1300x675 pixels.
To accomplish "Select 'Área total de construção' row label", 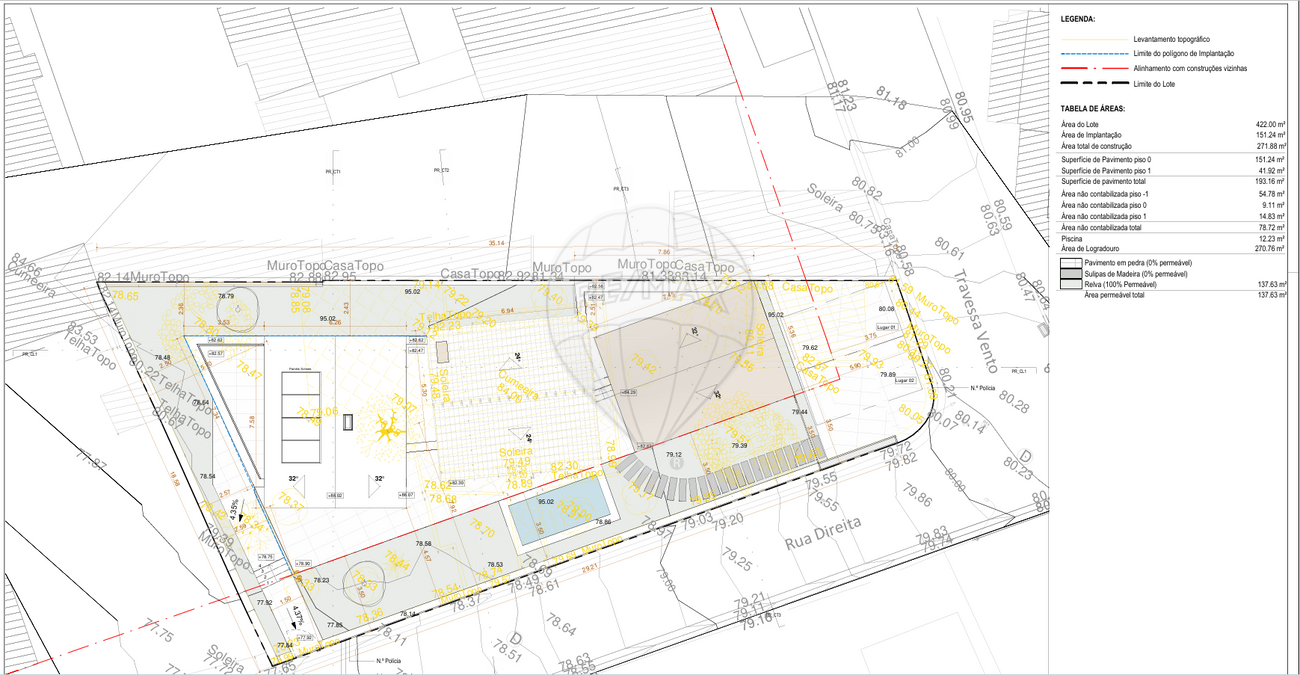I will (x=1097, y=145).
